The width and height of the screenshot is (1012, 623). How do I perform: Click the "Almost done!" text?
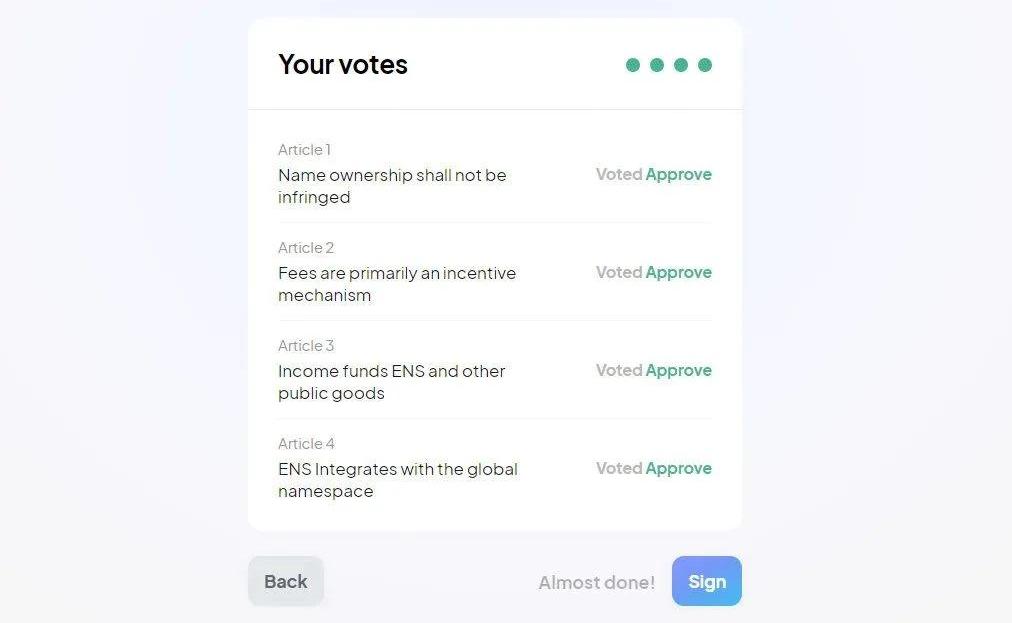597,583
